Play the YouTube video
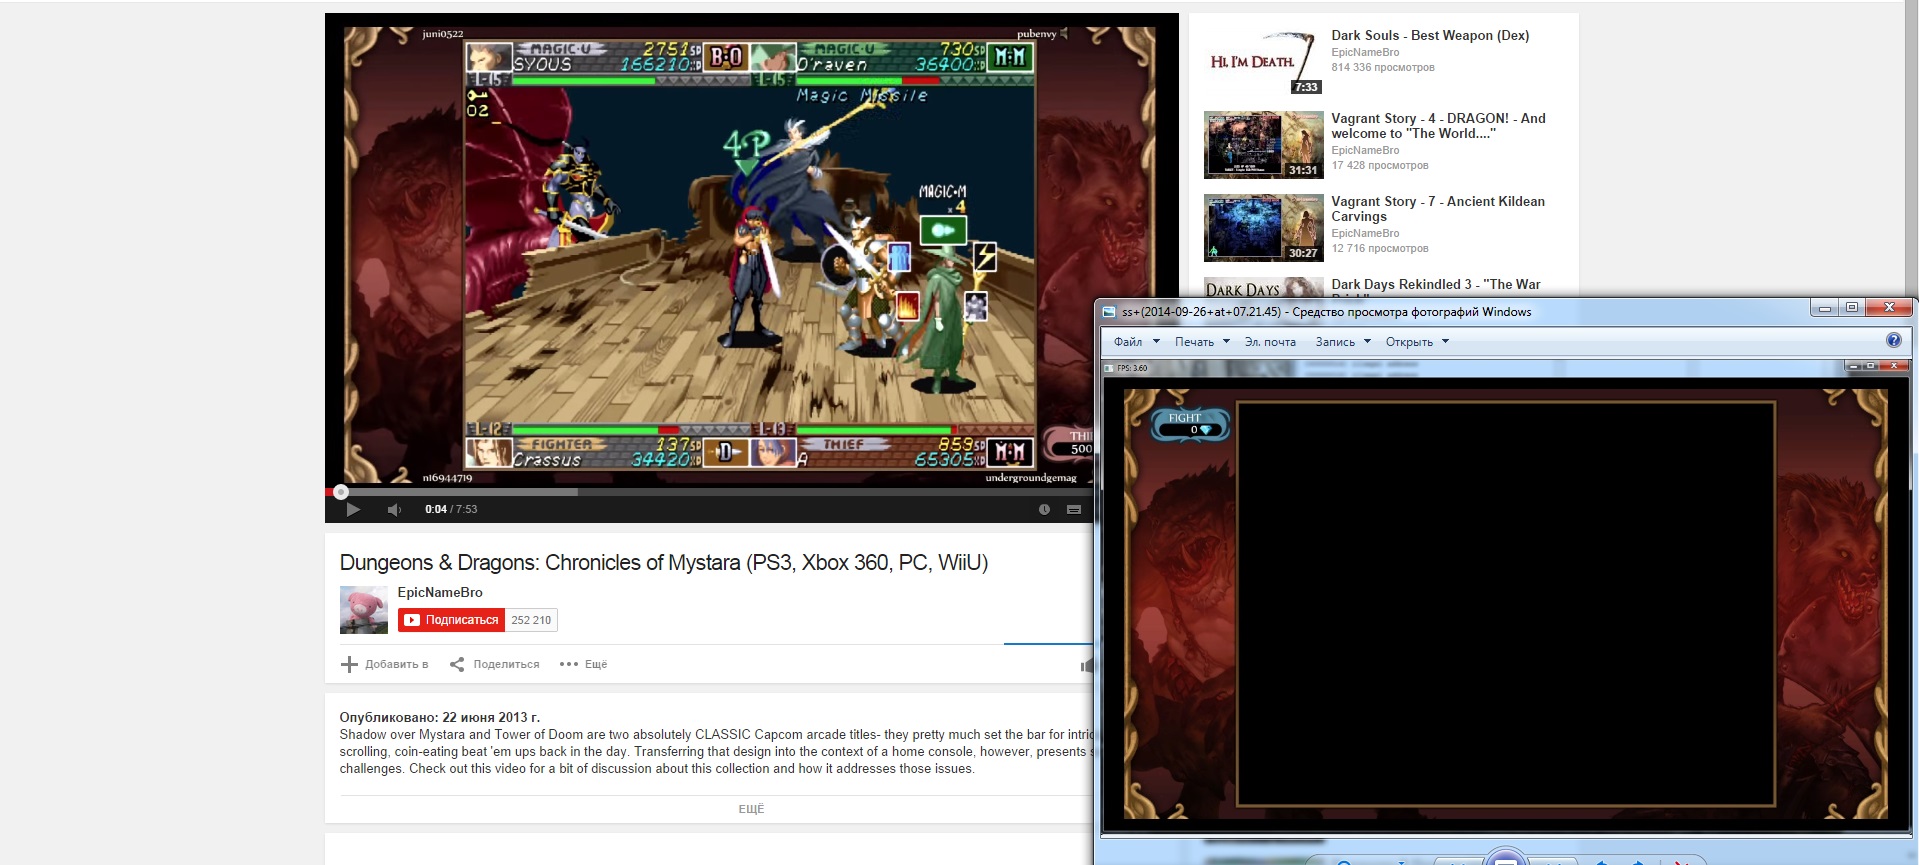1919x865 pixels. 352,509
